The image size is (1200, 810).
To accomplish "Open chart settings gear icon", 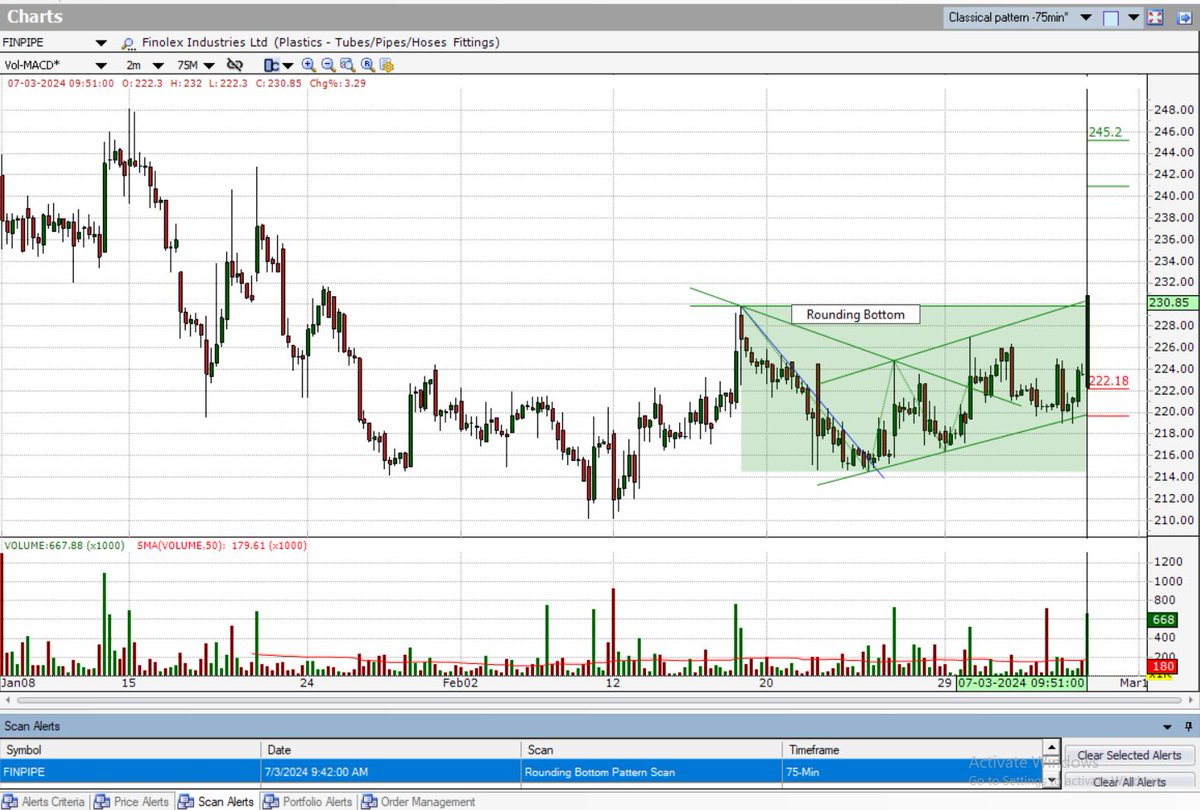I will point(386,65).
